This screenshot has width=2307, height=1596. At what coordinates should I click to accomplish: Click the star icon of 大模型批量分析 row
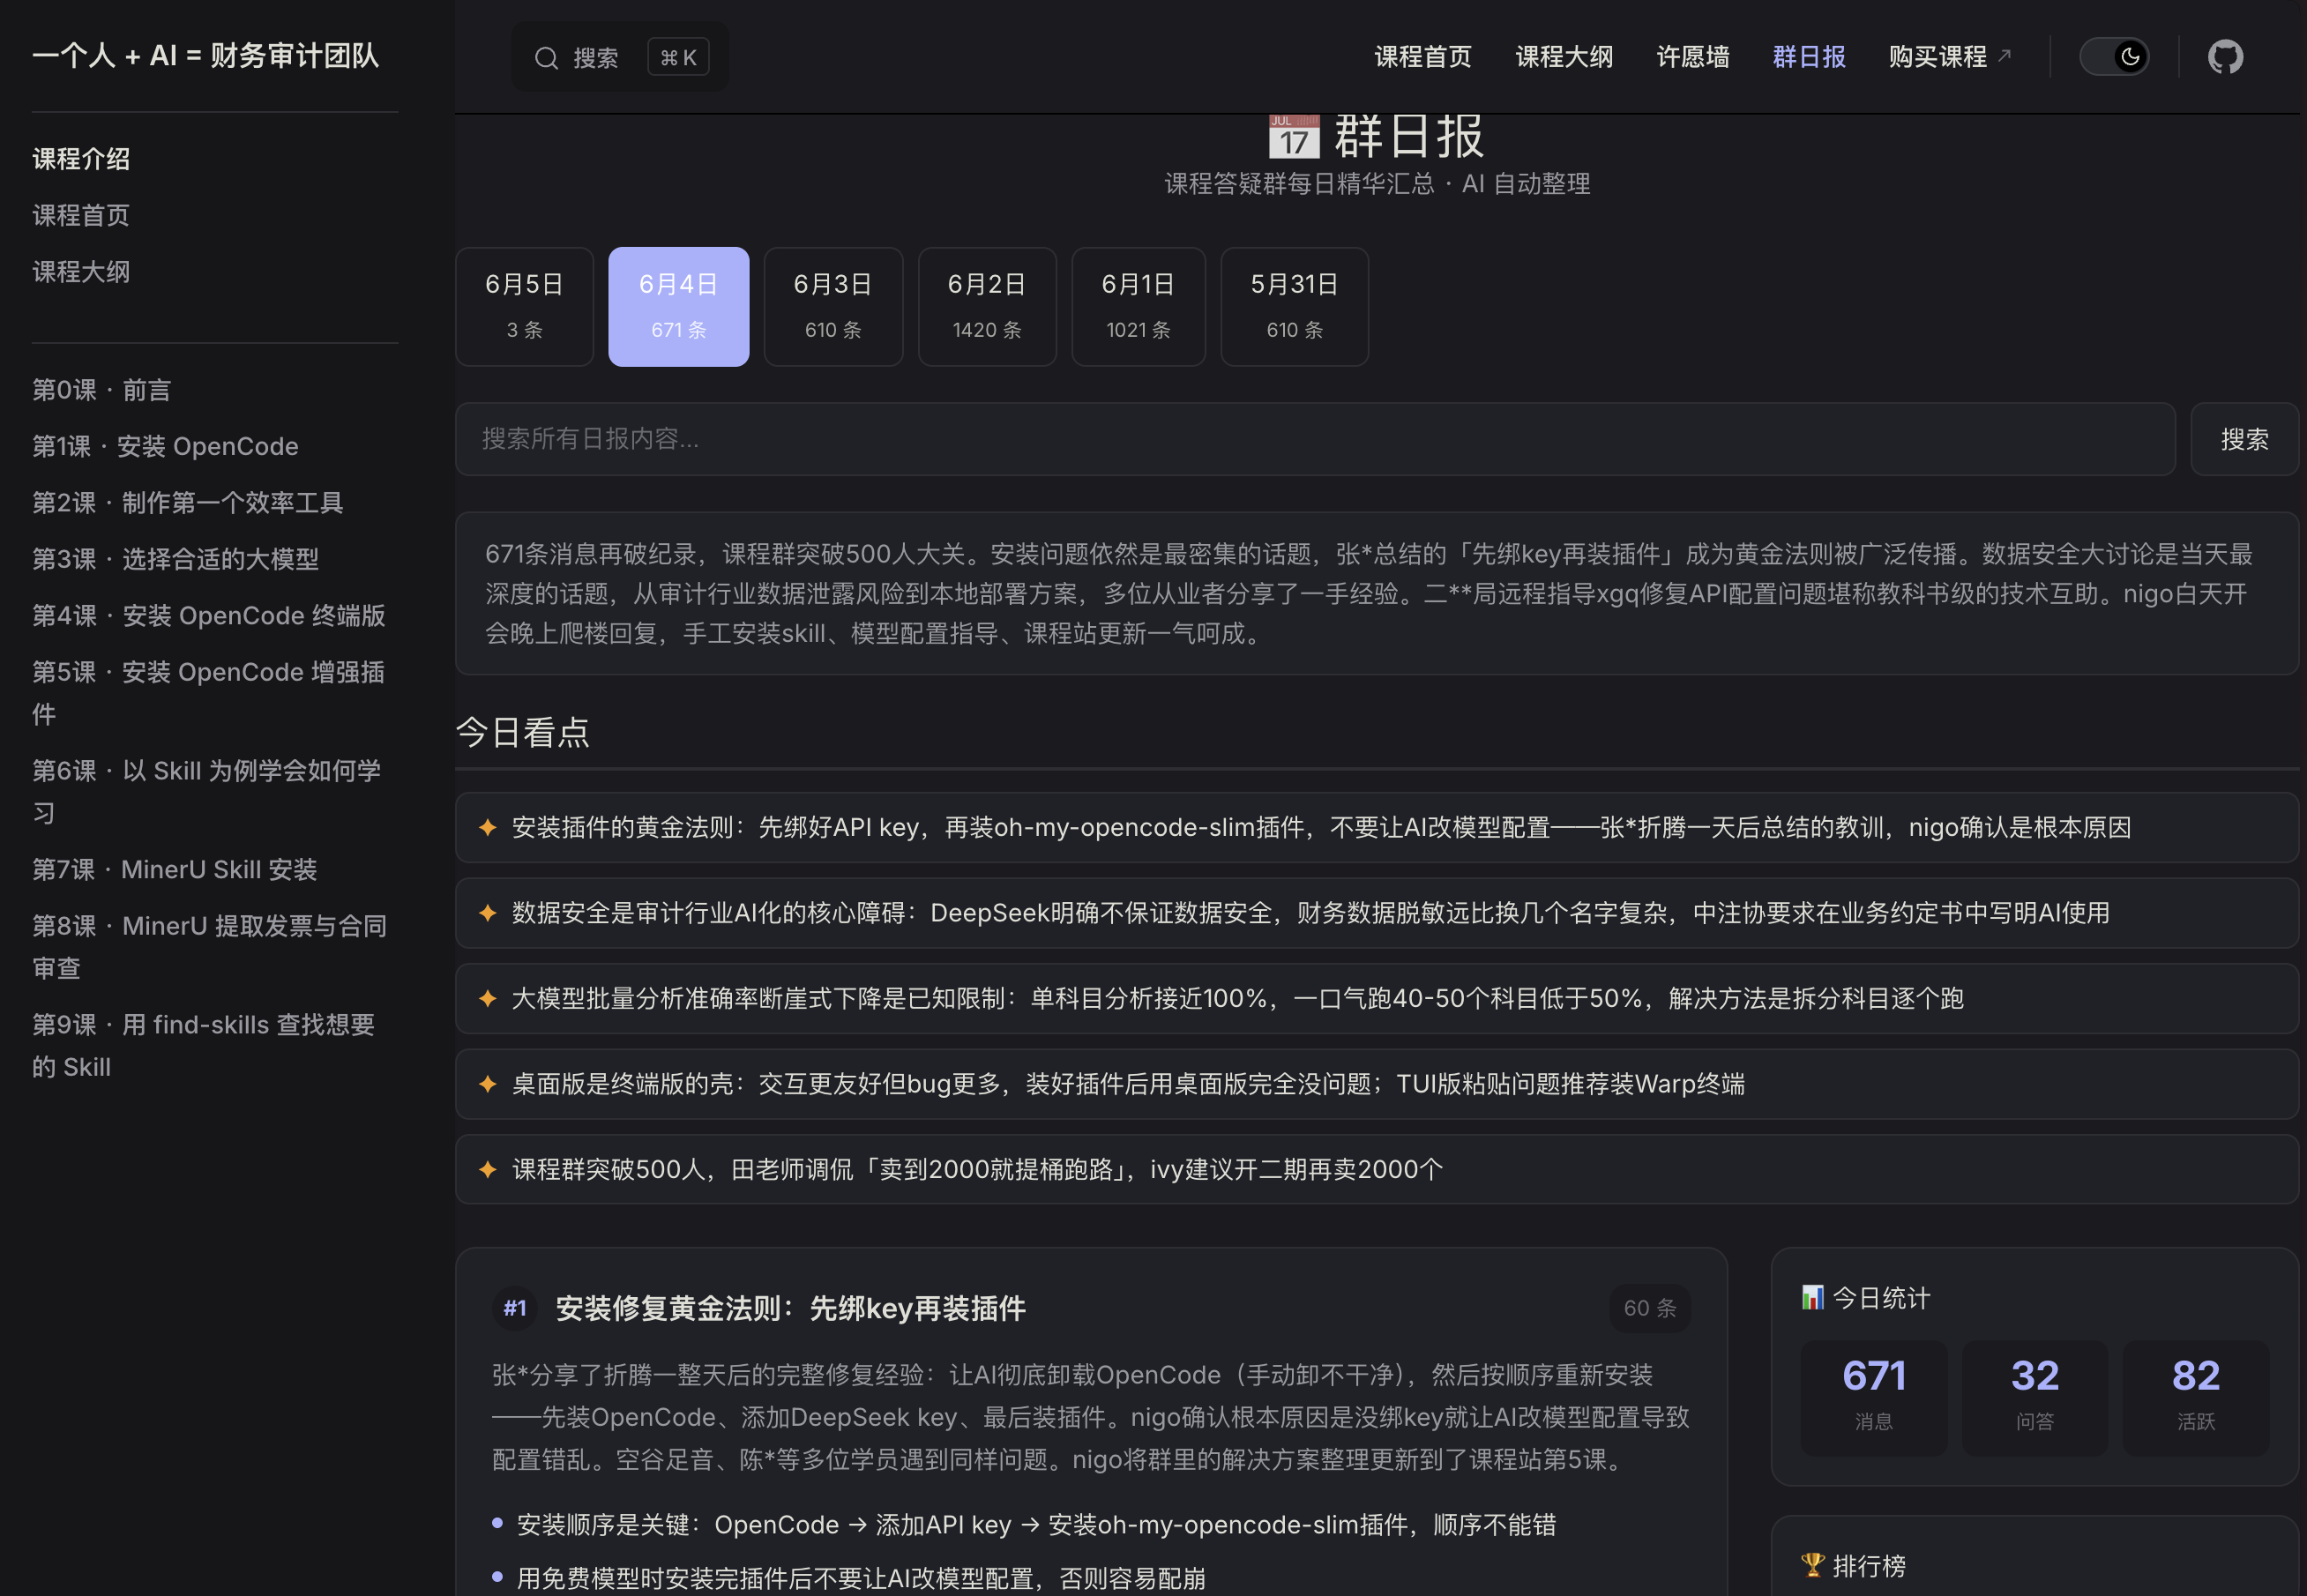488,998
